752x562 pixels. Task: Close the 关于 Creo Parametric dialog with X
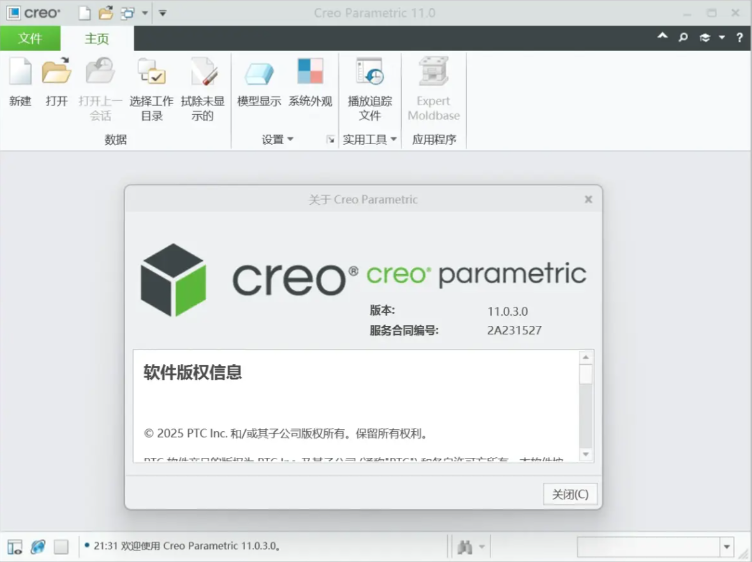pos(588,199)
